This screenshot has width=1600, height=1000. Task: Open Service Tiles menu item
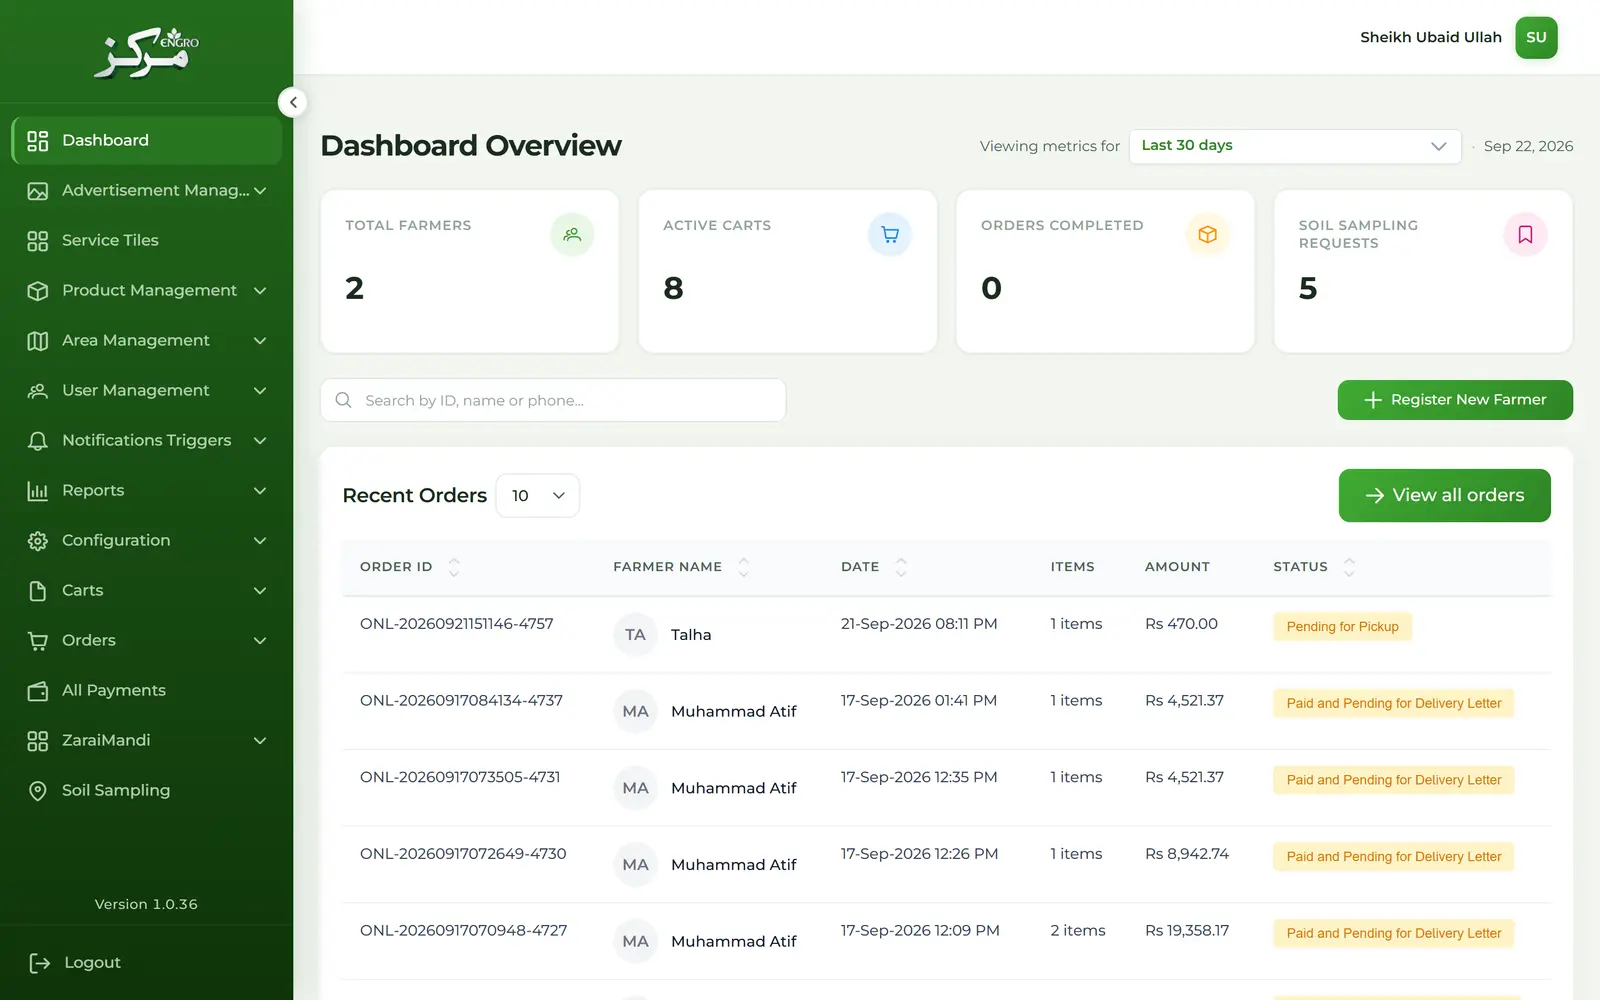[x=146, y=241]
